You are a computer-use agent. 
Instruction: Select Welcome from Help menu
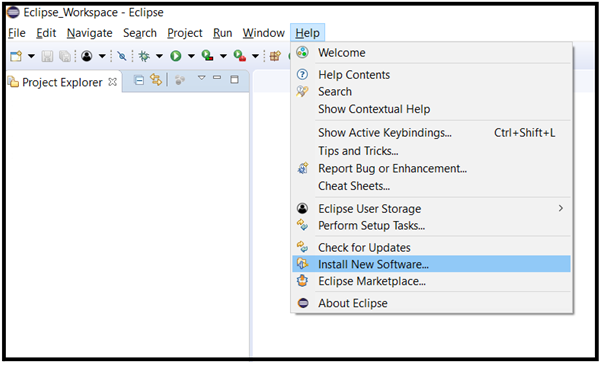pyautogui.click(x=431, y=53)
